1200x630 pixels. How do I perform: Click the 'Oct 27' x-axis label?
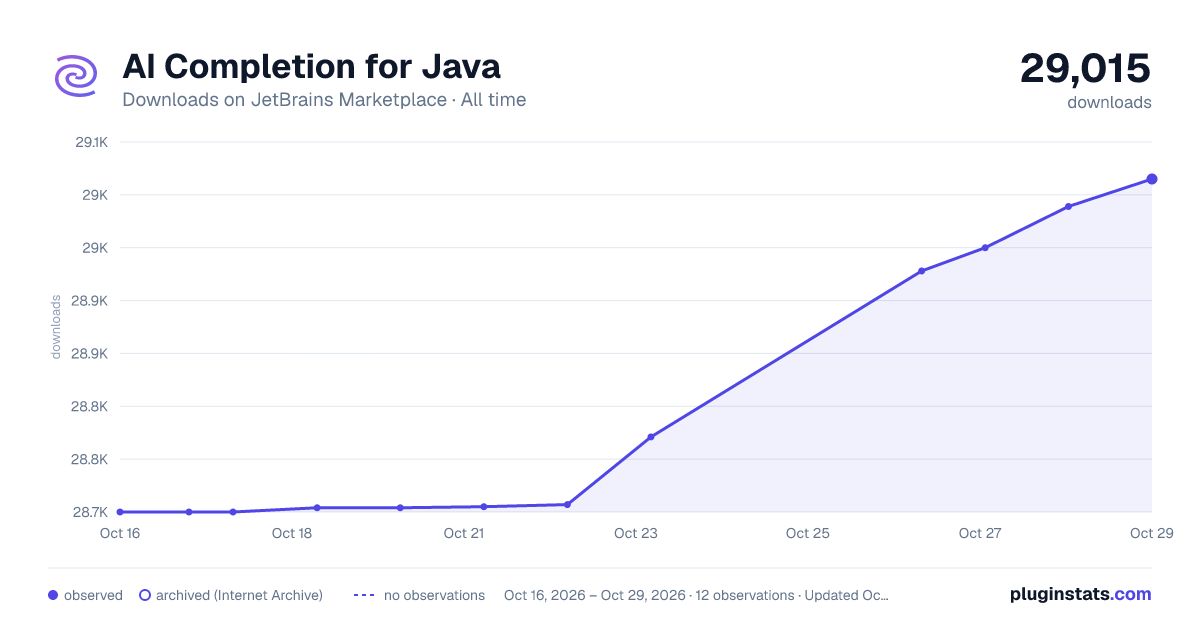[x=980, y=533]
